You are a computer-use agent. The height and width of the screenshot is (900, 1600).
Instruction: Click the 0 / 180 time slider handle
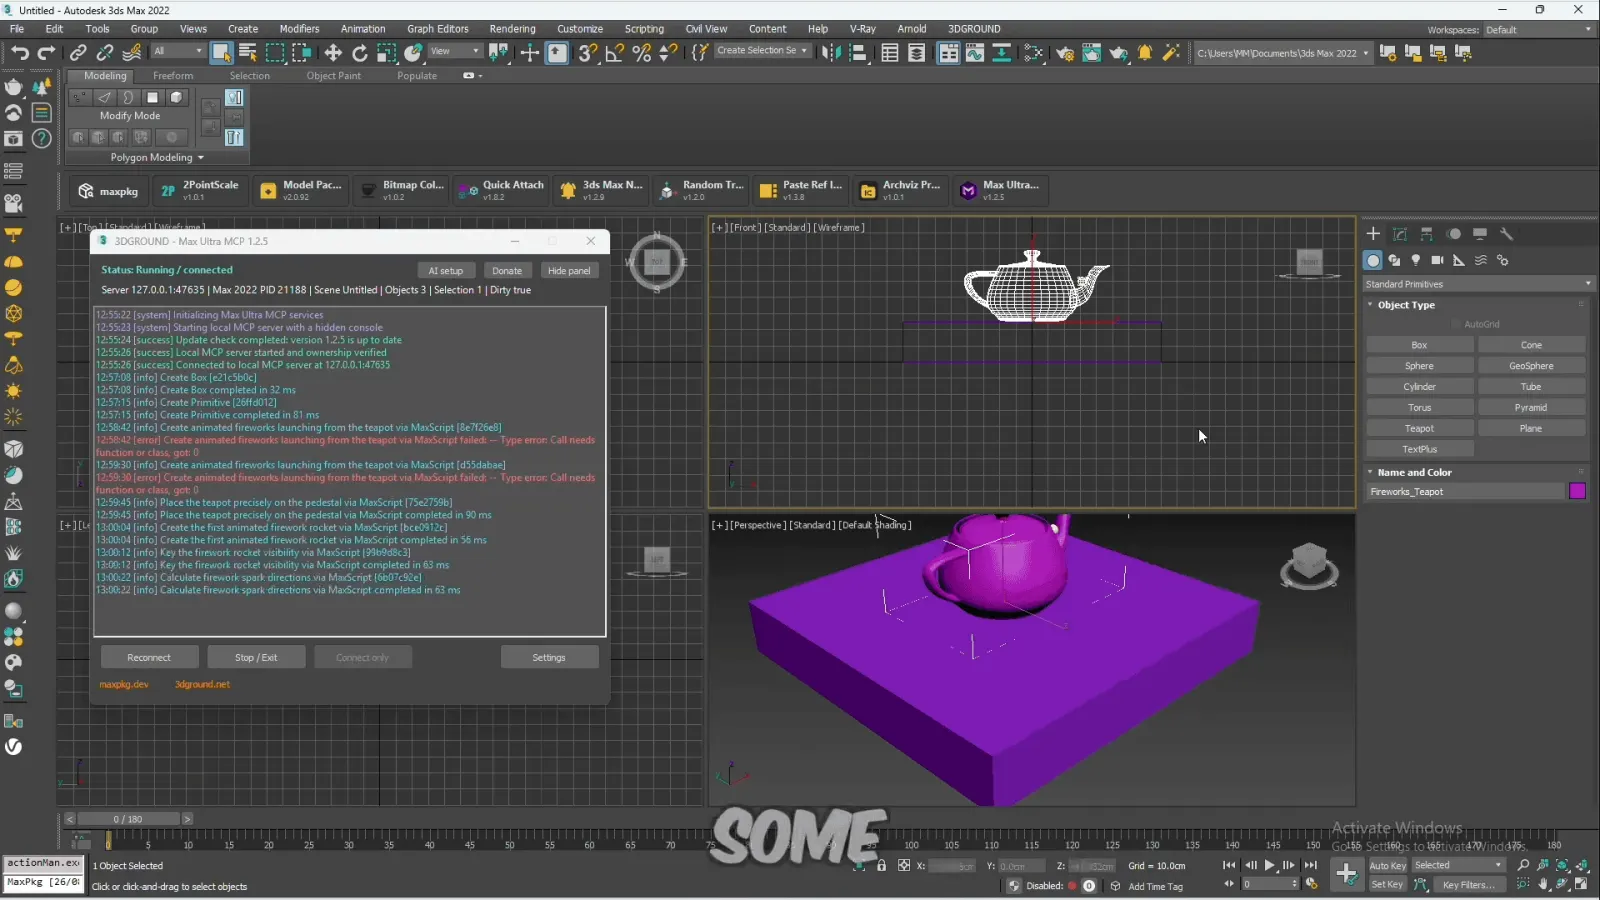(x=128, y=819)
